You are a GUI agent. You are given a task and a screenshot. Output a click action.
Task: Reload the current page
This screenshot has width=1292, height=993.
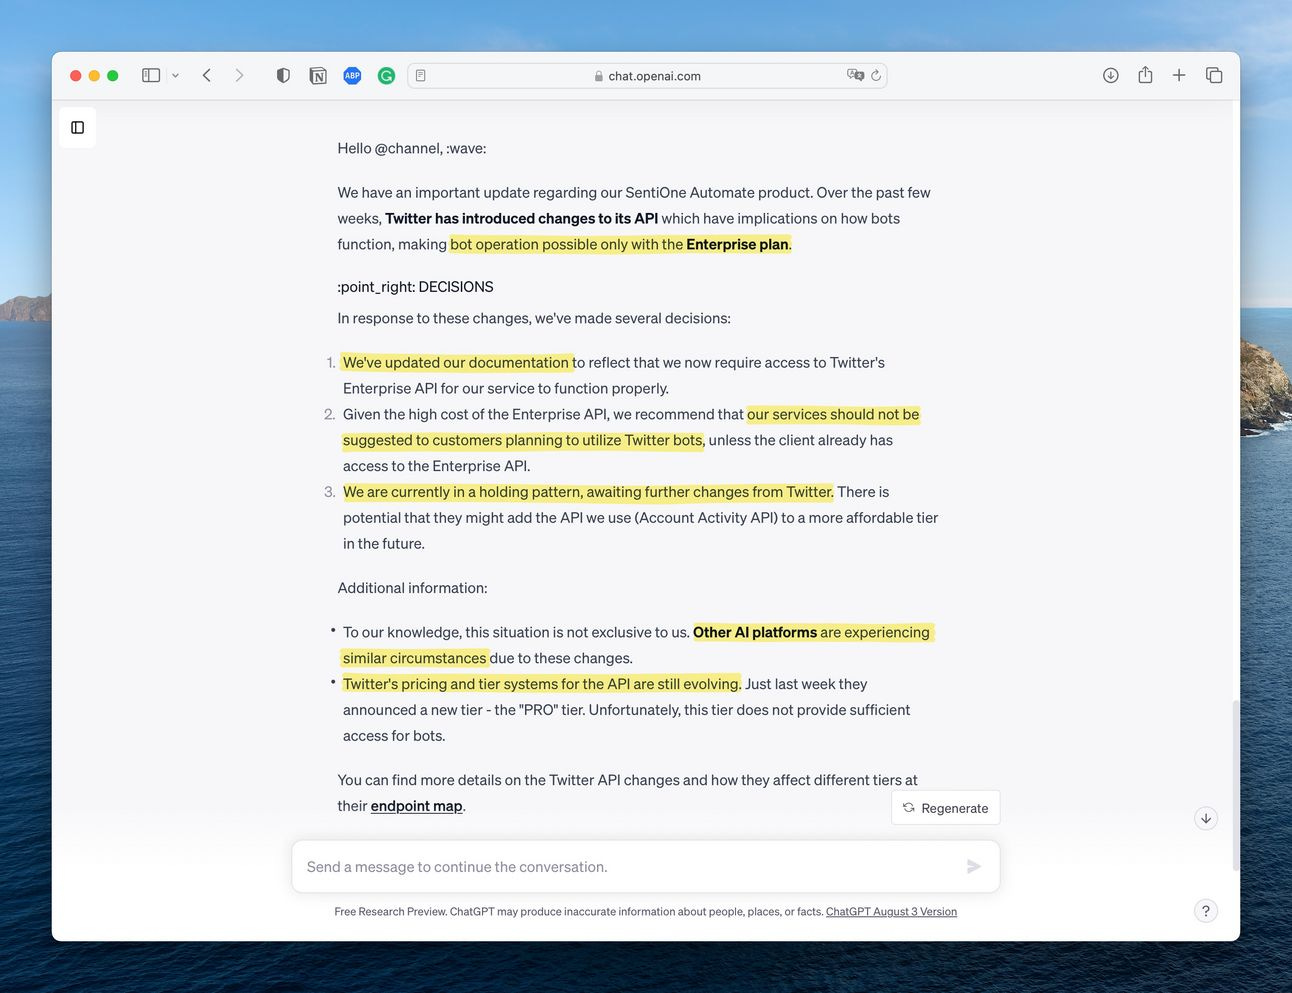coord(876,75)
